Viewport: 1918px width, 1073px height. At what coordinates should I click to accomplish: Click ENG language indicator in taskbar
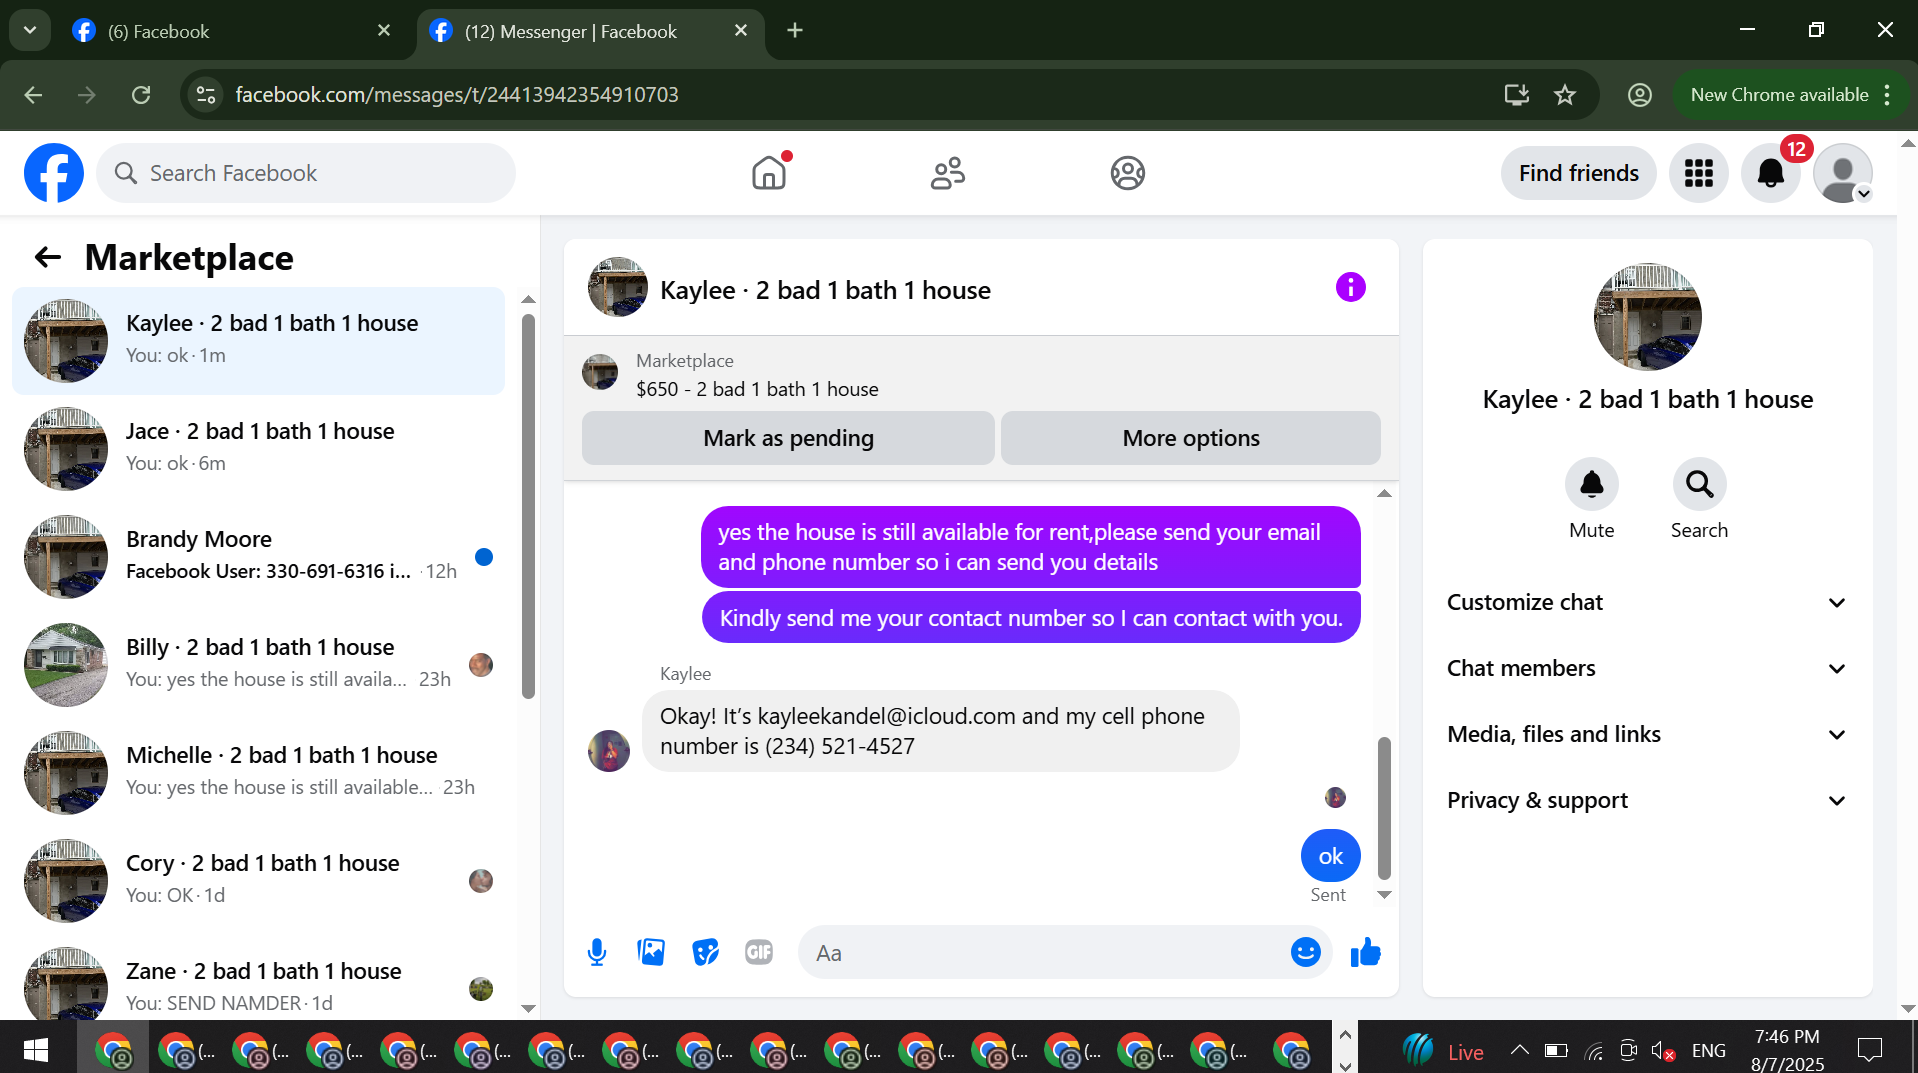click(x=1708, y=1050)
